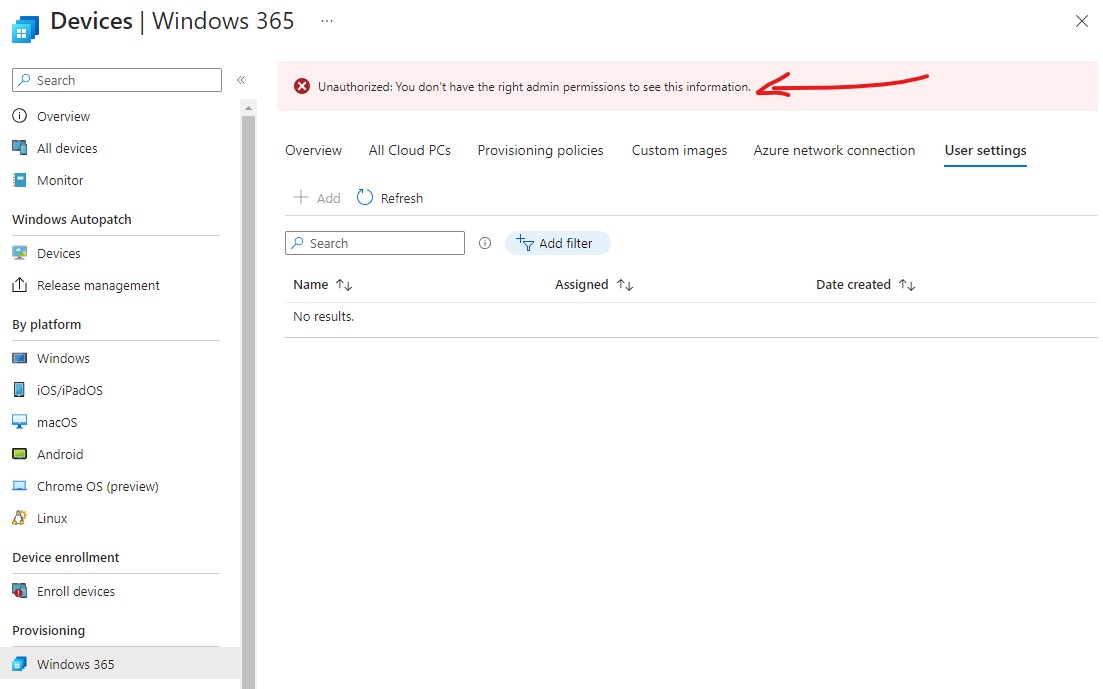Click the Monitor icon in the sidebar
1103x689 pixels.
pyautogui.click(x=20, y=180)
